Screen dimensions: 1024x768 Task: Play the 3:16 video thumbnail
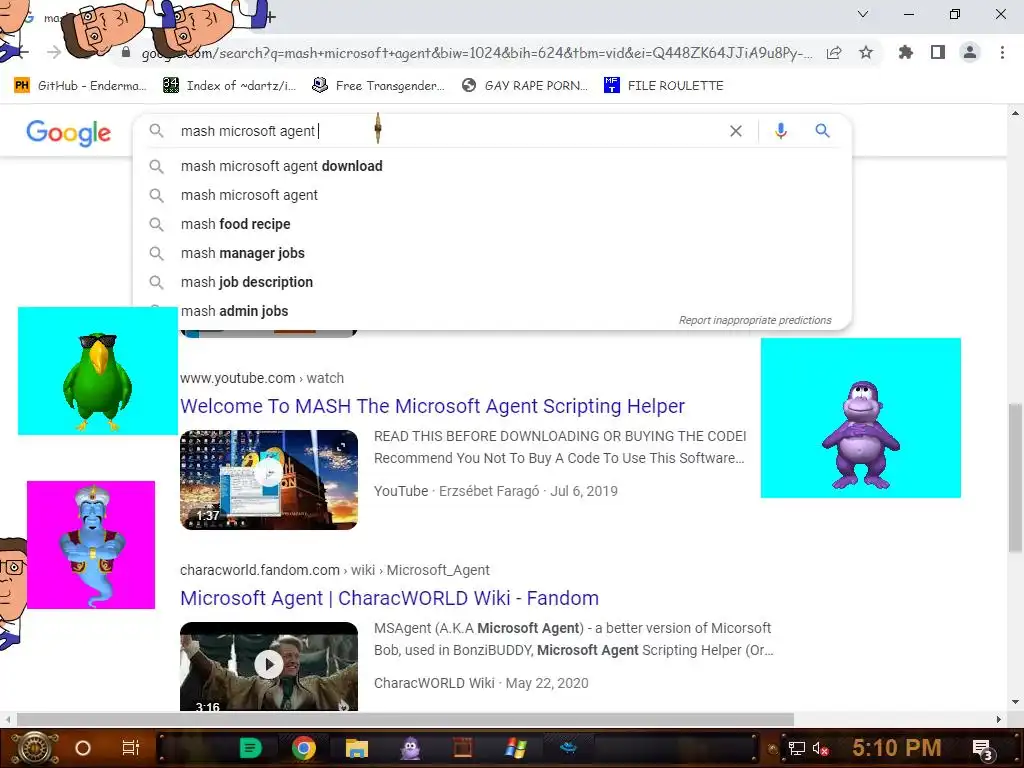pyautogui.click(x=269, y=666)
